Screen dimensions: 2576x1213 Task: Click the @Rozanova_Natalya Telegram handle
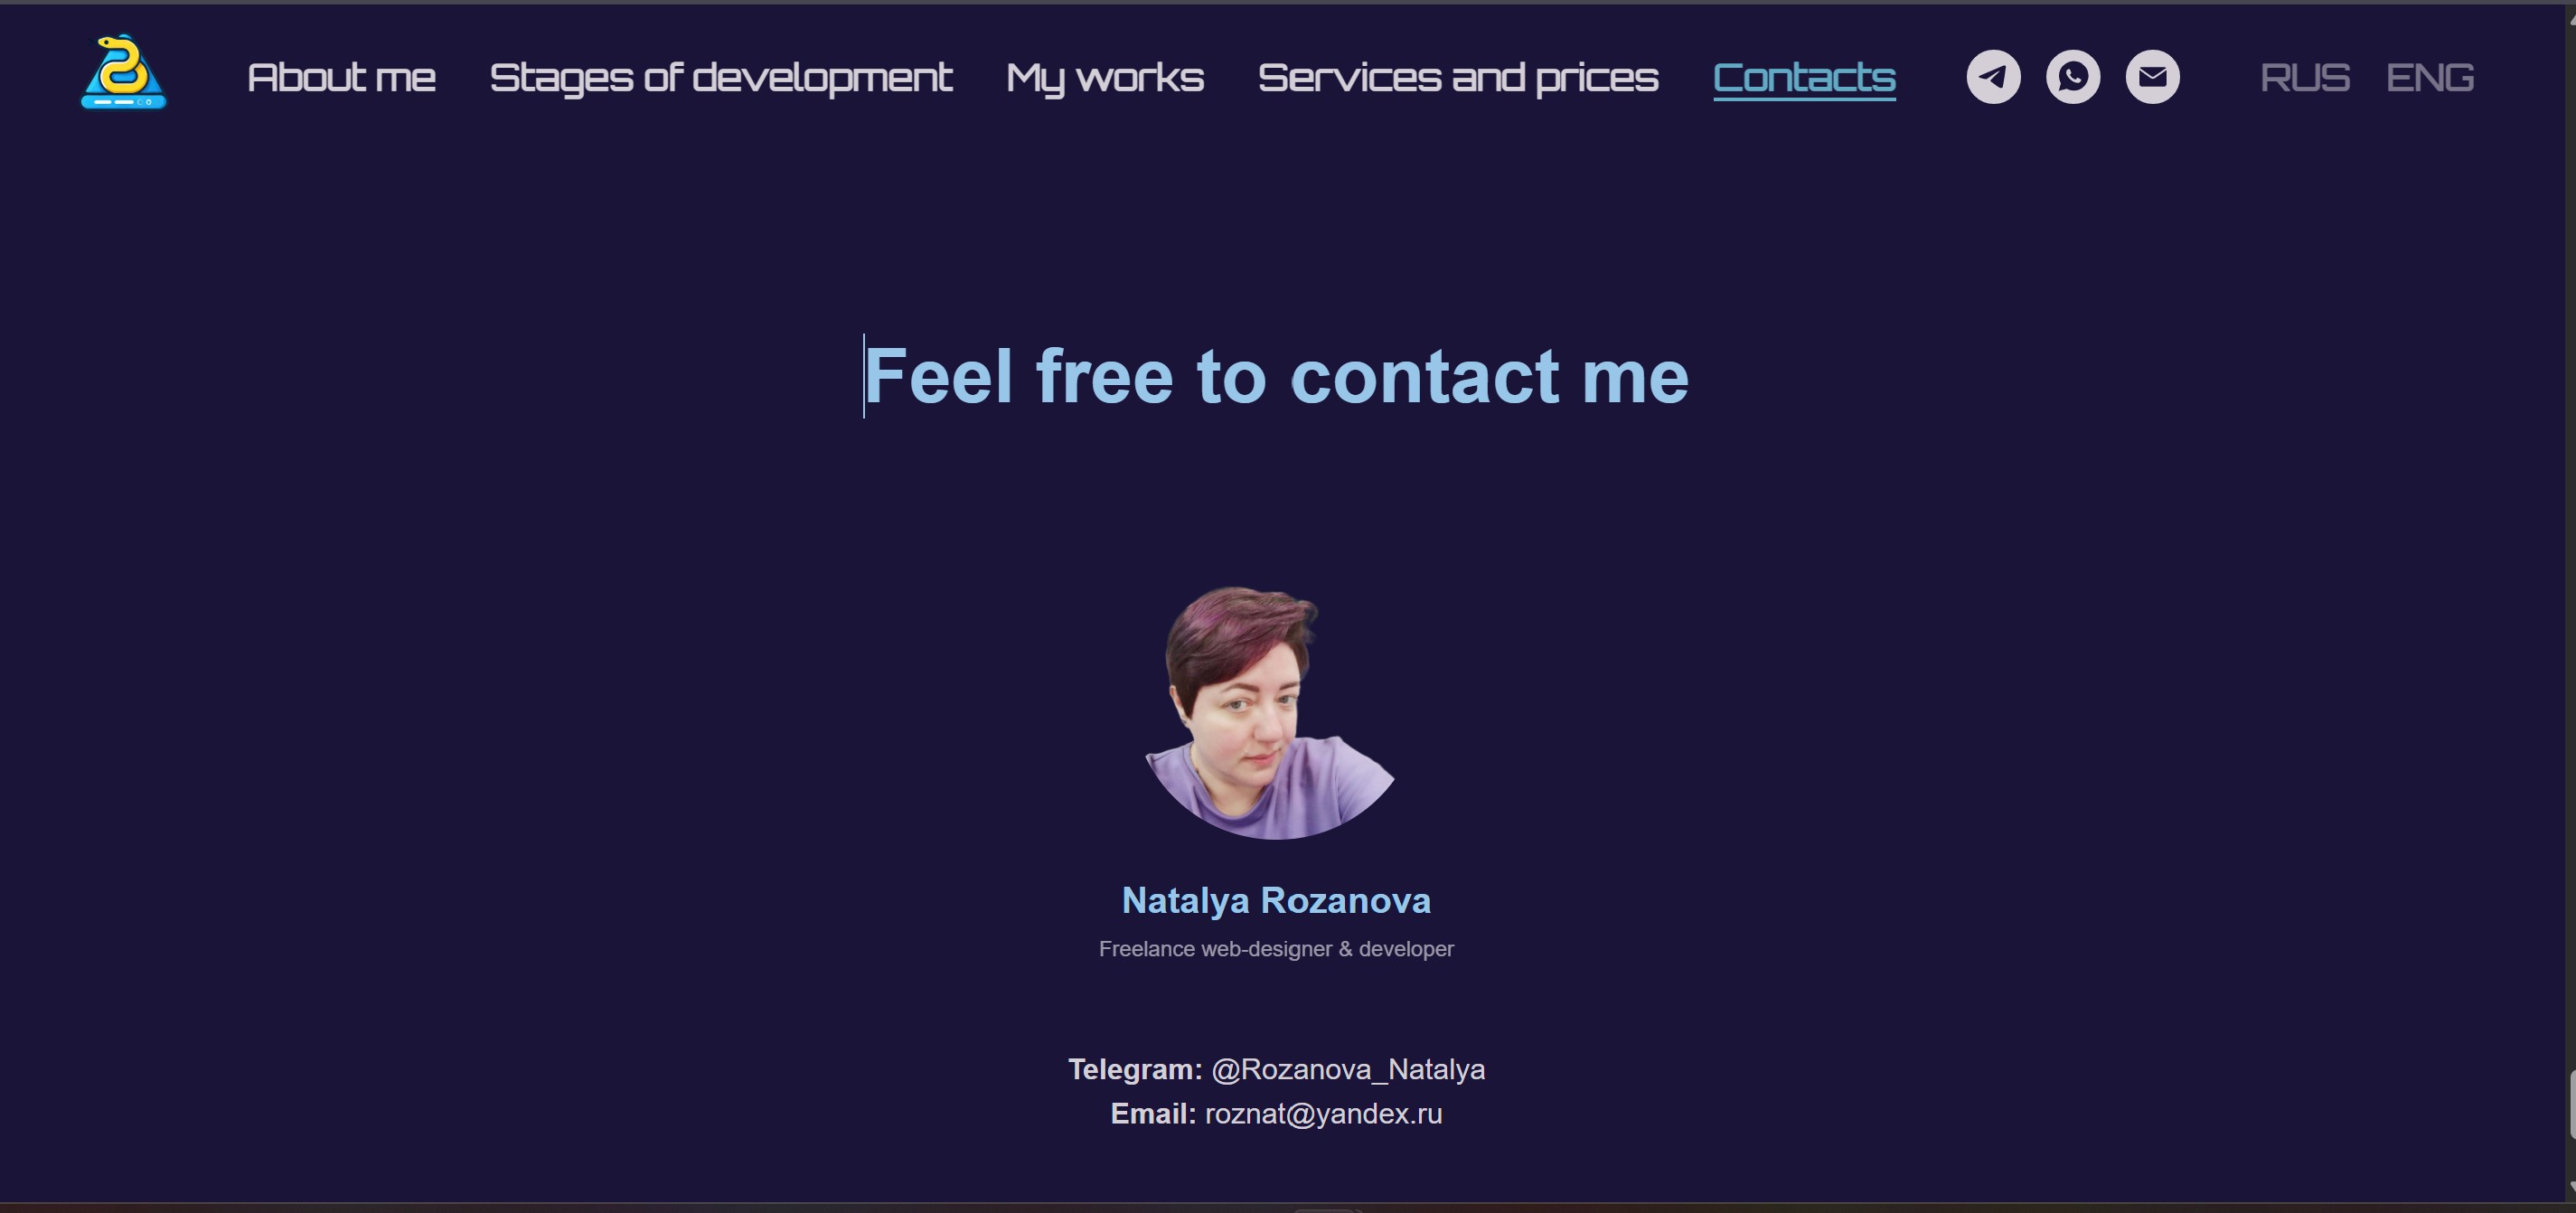pyautogui.click(x=1348, y=1070)
